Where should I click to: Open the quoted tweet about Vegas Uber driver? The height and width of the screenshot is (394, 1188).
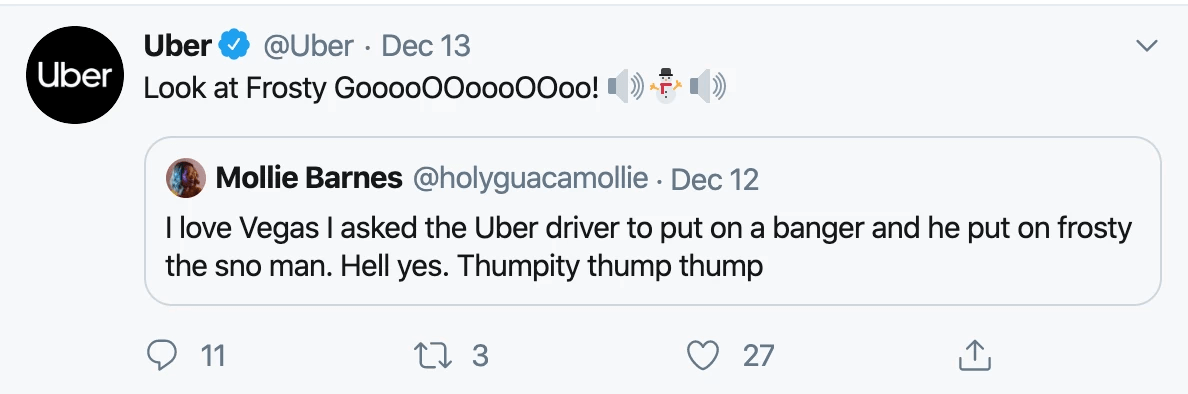click(652, 221)
